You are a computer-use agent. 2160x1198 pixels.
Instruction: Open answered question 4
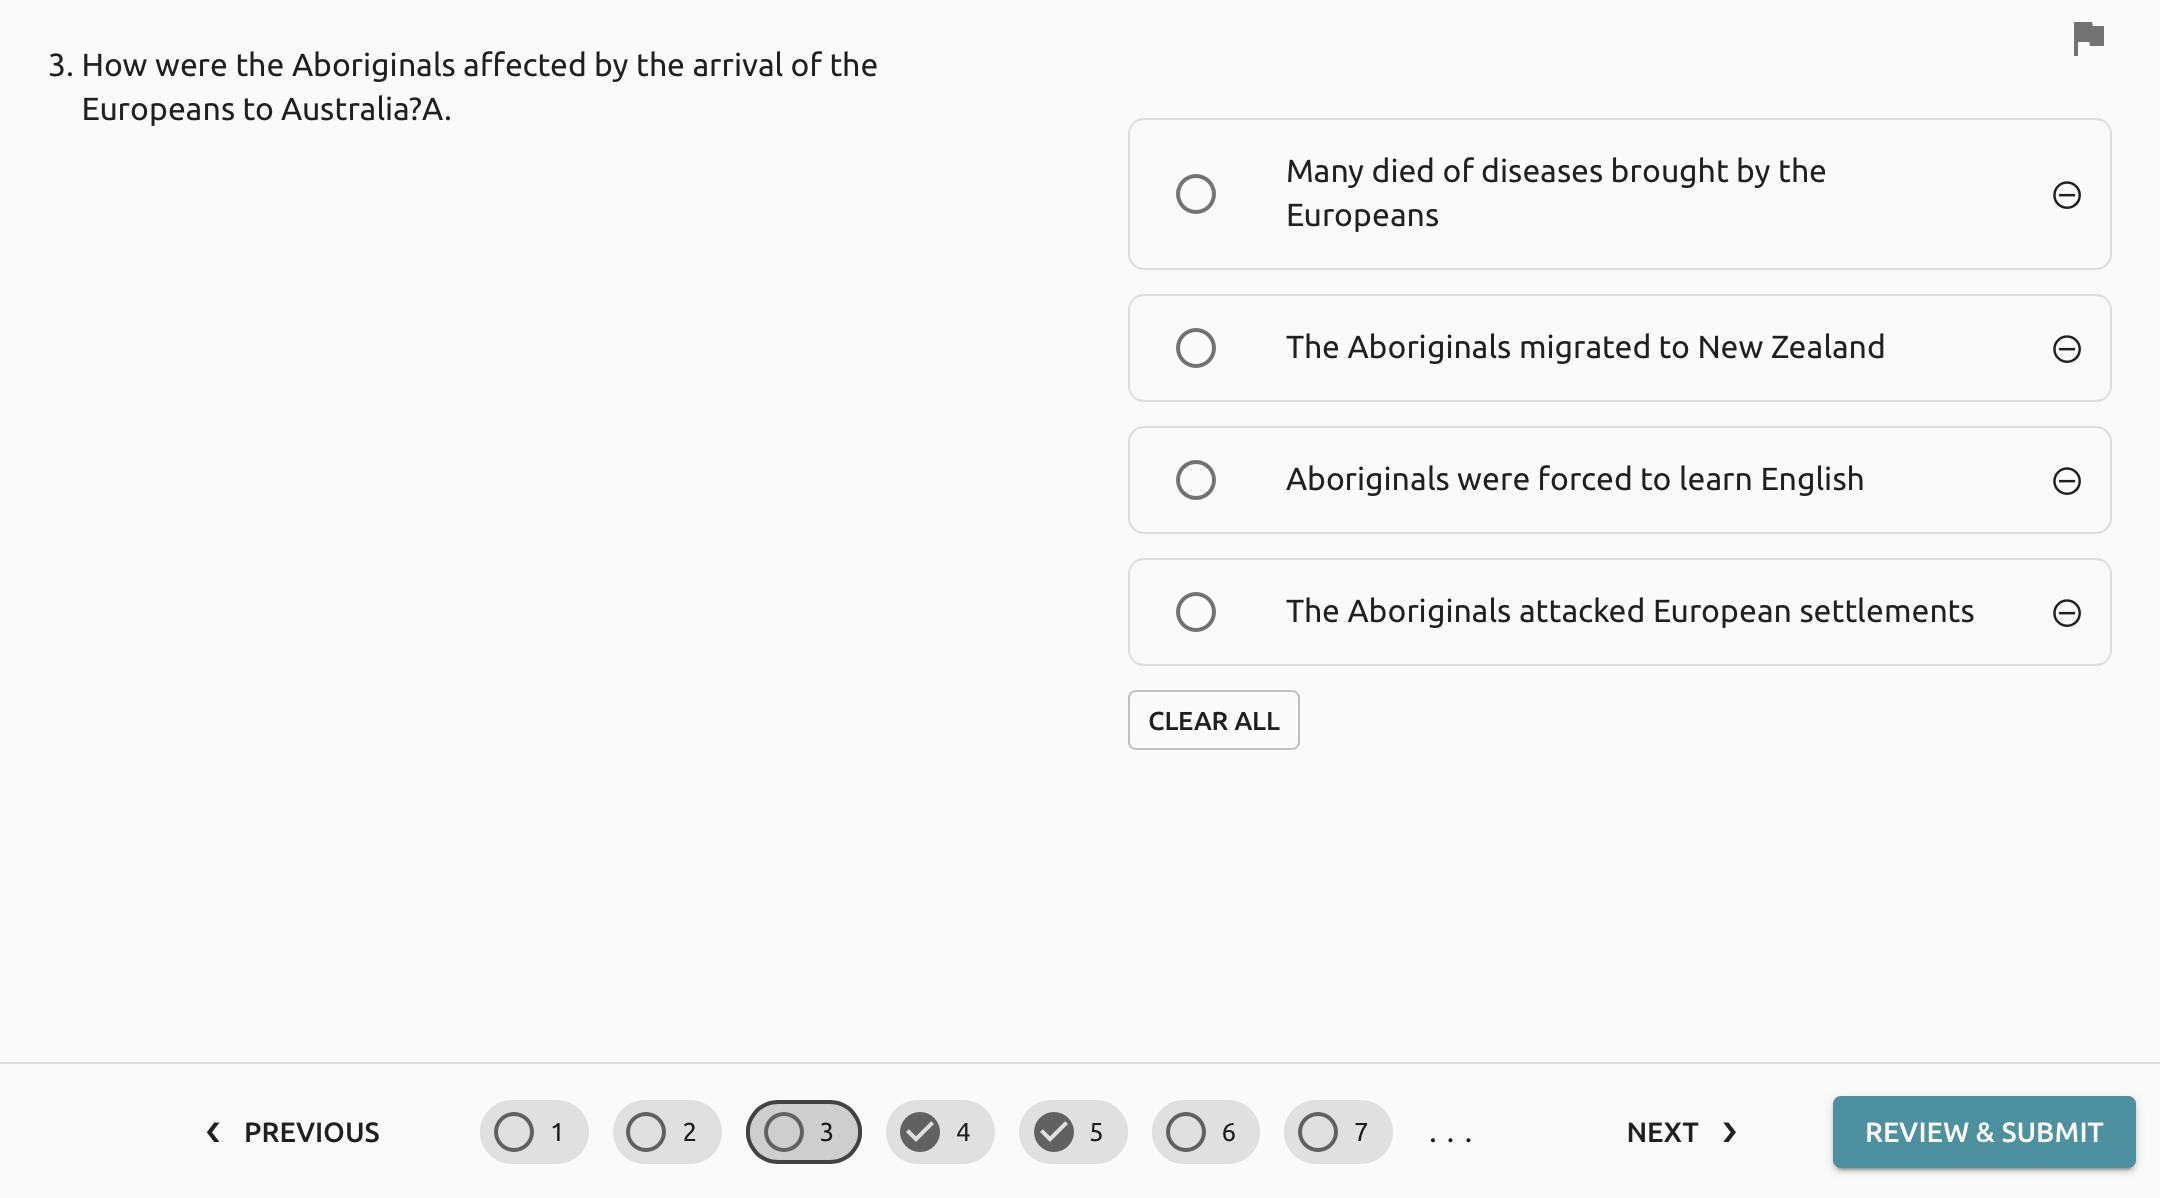(940, 1132)
